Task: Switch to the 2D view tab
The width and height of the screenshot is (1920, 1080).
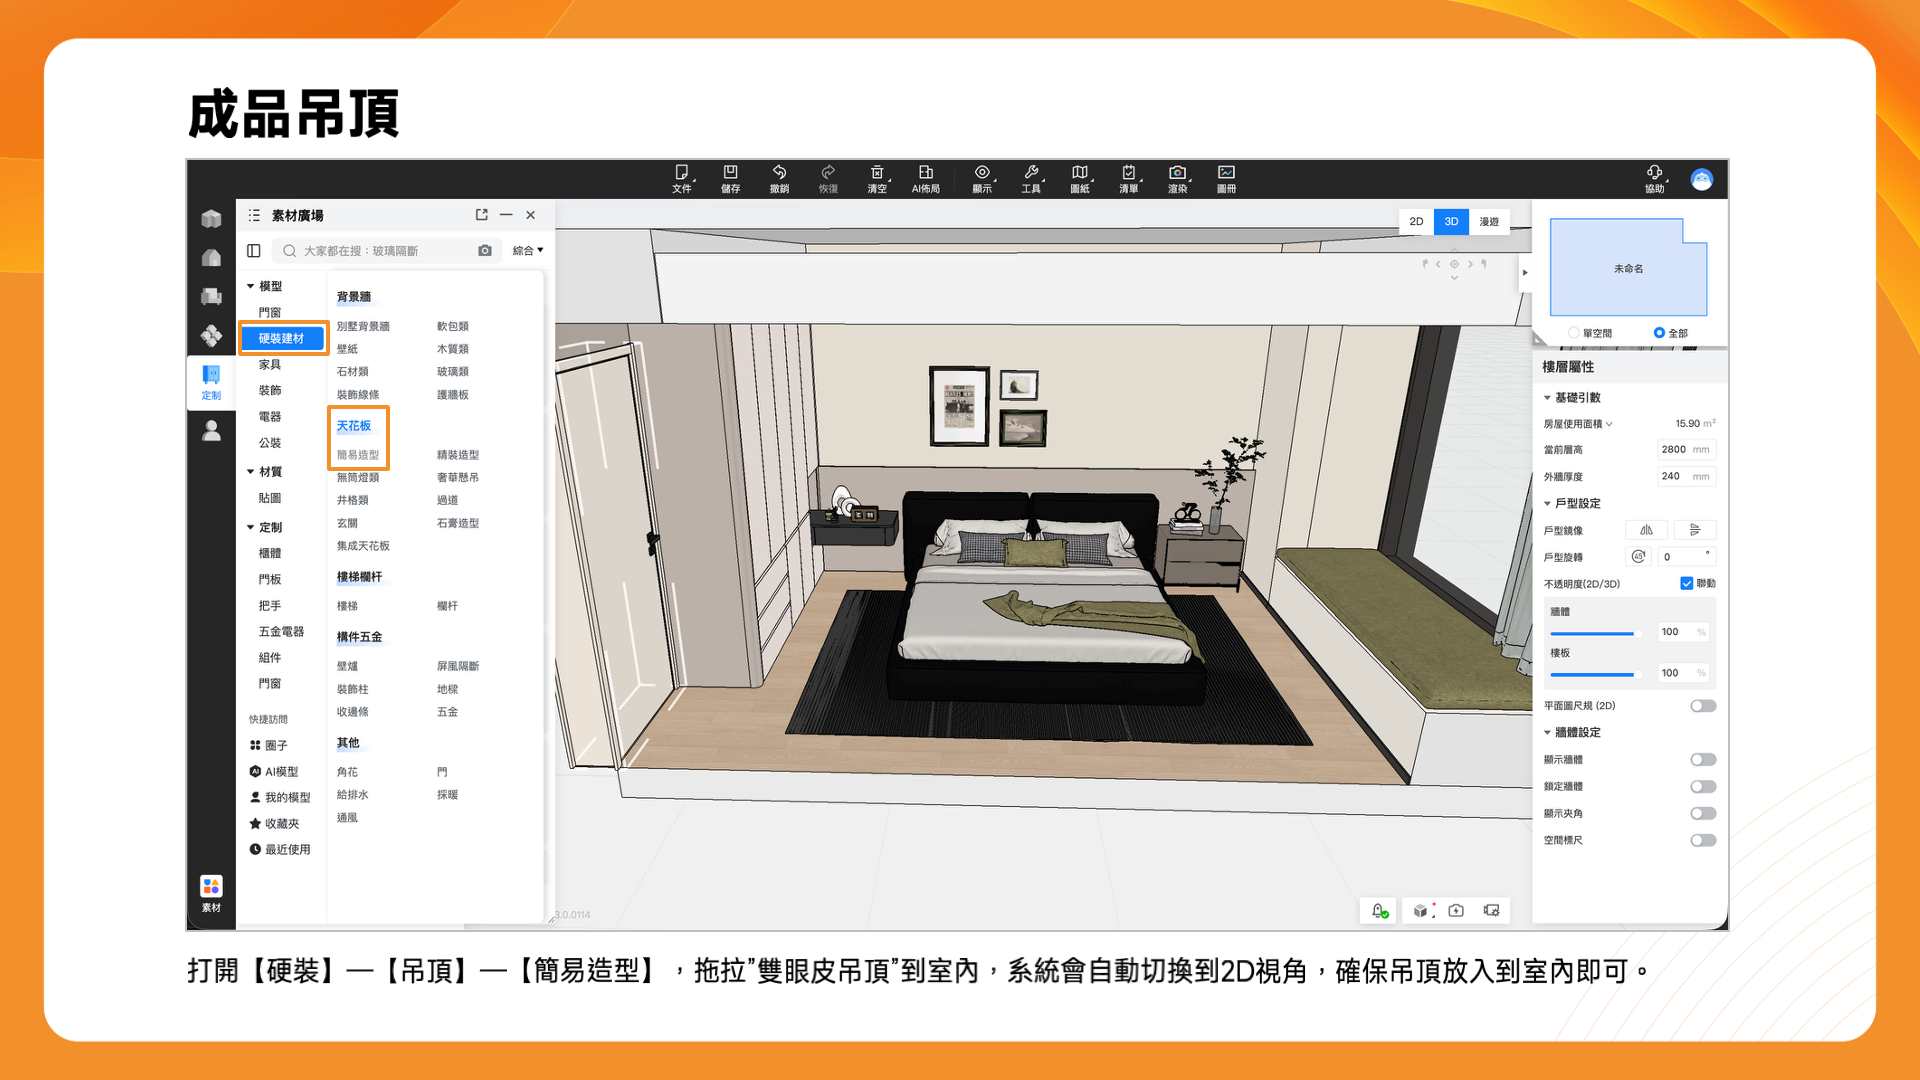Action: [x=1416, y=222]
